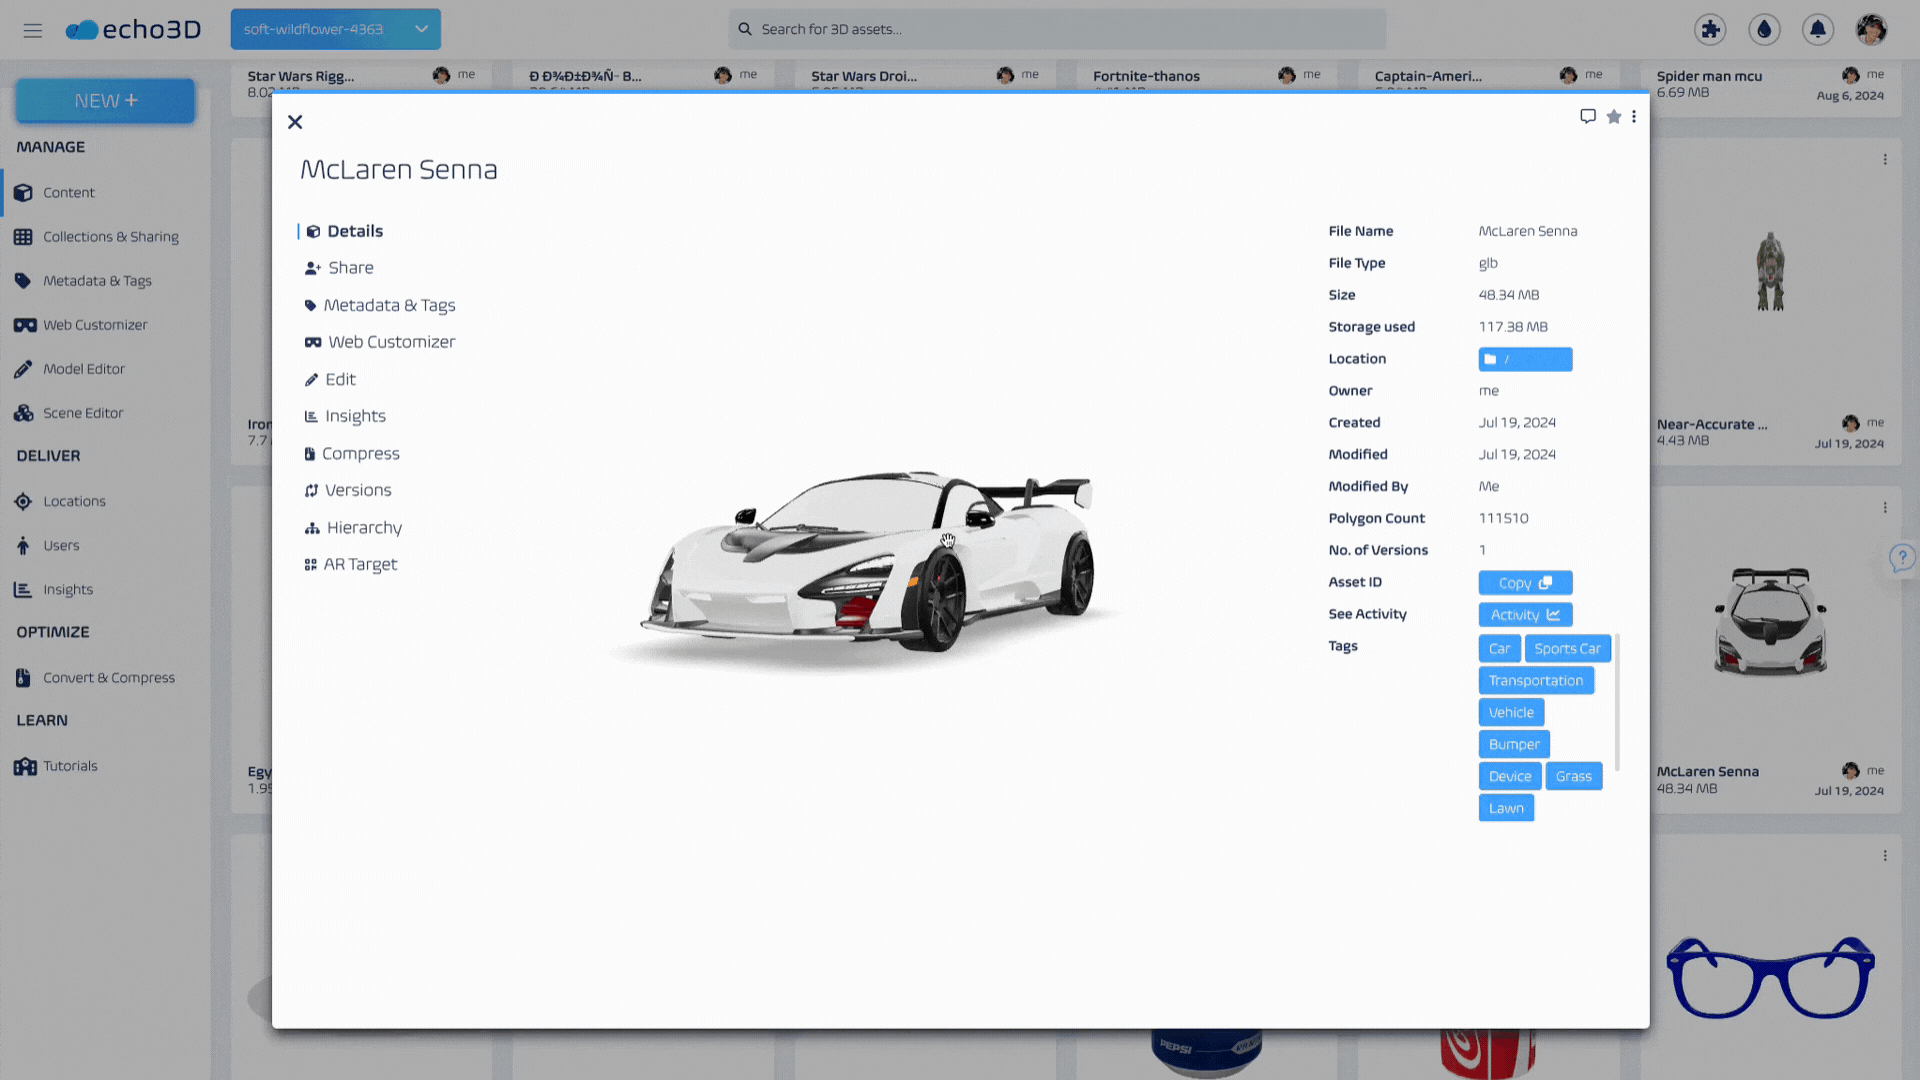Image resolution: width=1920 pixels, height=1080 pixels.
Task: Click the Grass tag
Action: click(x=1573, y=777)
